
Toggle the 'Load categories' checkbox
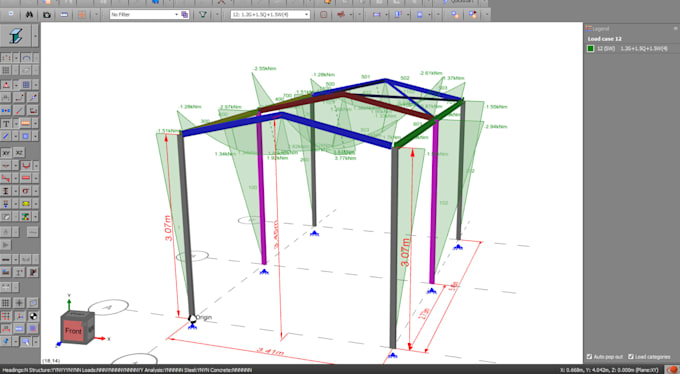coord(631,357)
